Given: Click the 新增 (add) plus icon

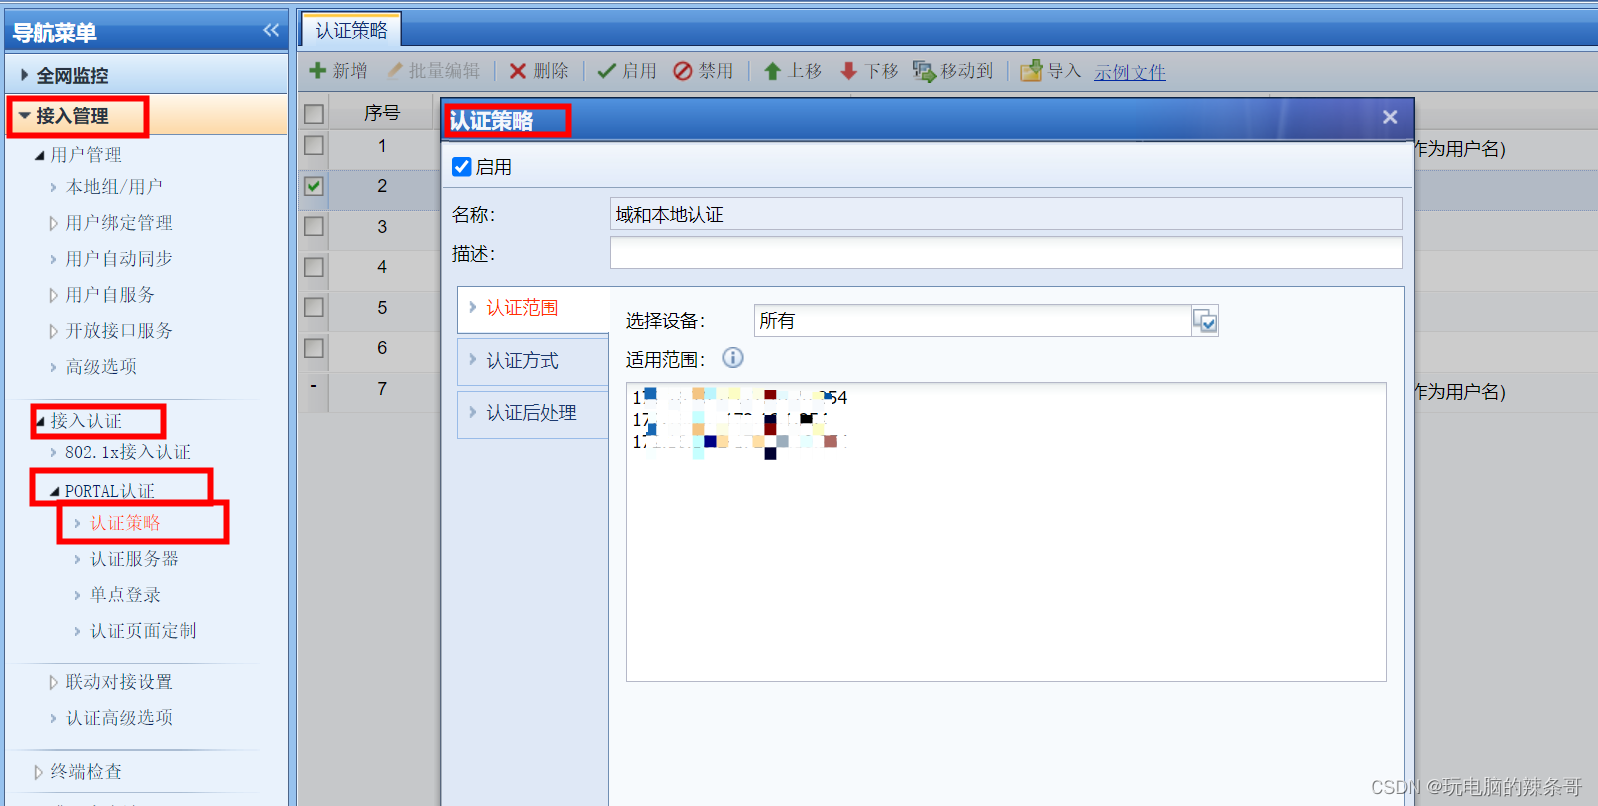Looking at the screenshot, I should click(318, 71).
